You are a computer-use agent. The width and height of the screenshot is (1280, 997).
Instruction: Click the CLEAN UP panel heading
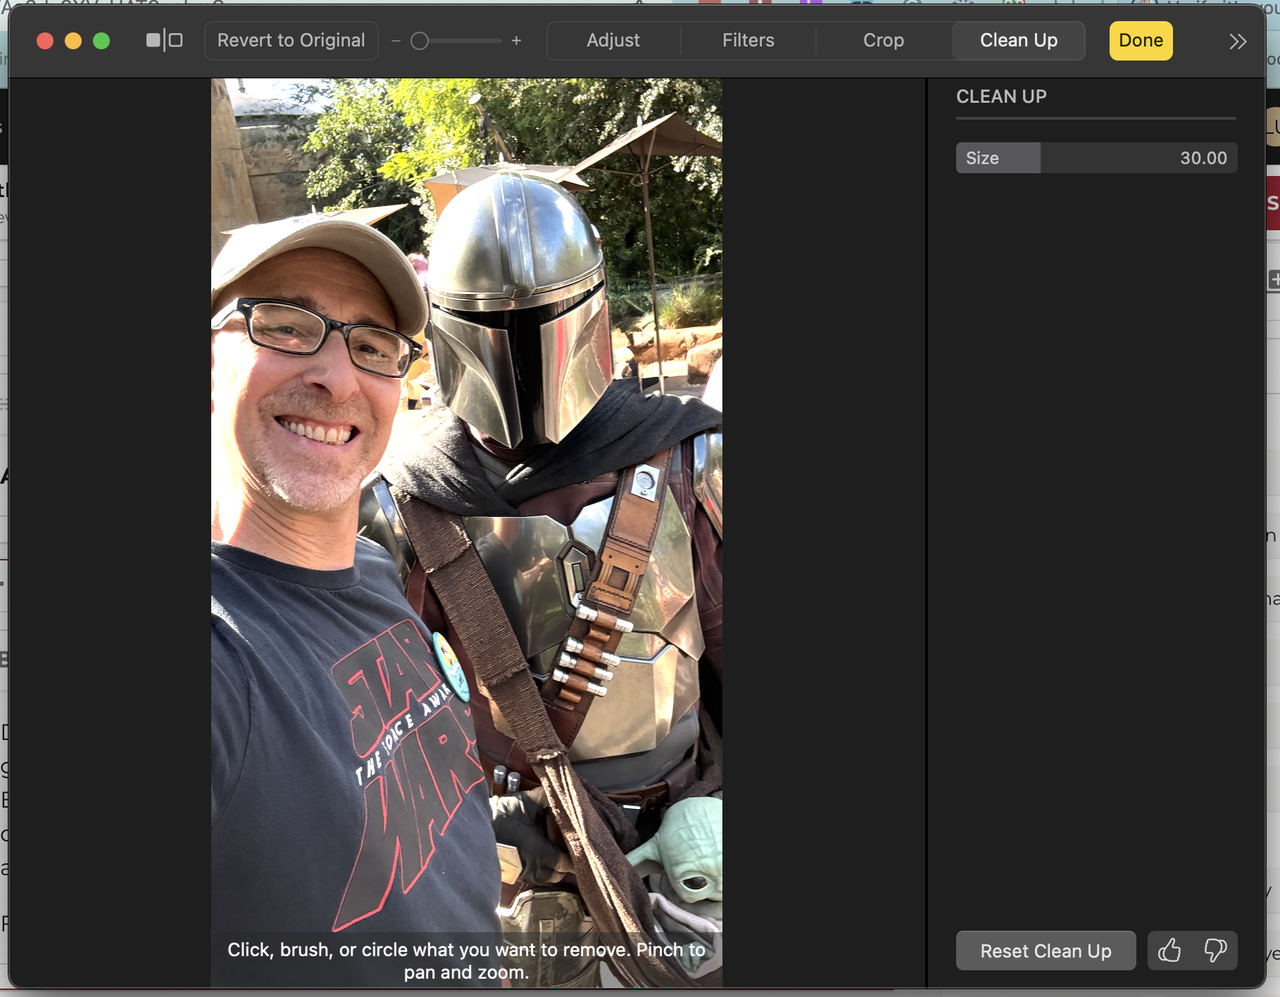(1001, 97)
